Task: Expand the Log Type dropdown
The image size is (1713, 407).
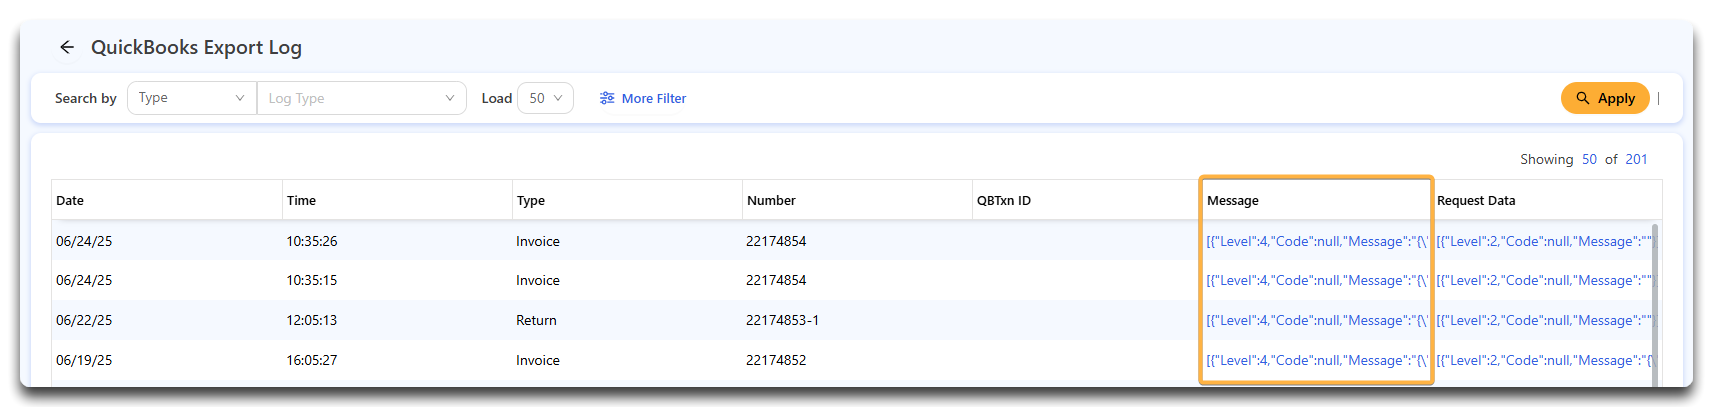Action: (x=361, y=98)
